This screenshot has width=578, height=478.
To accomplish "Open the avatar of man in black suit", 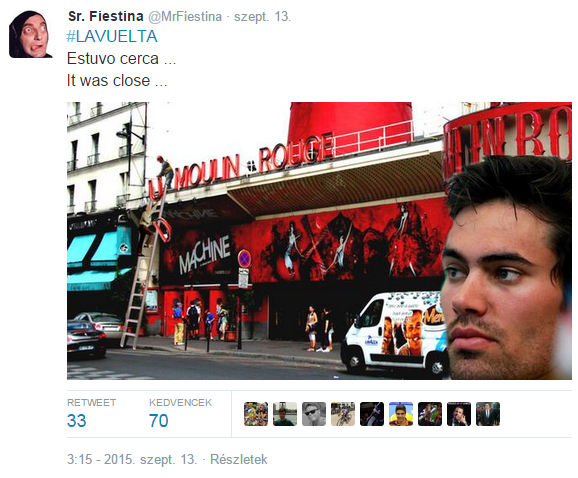I will (488, 414).
